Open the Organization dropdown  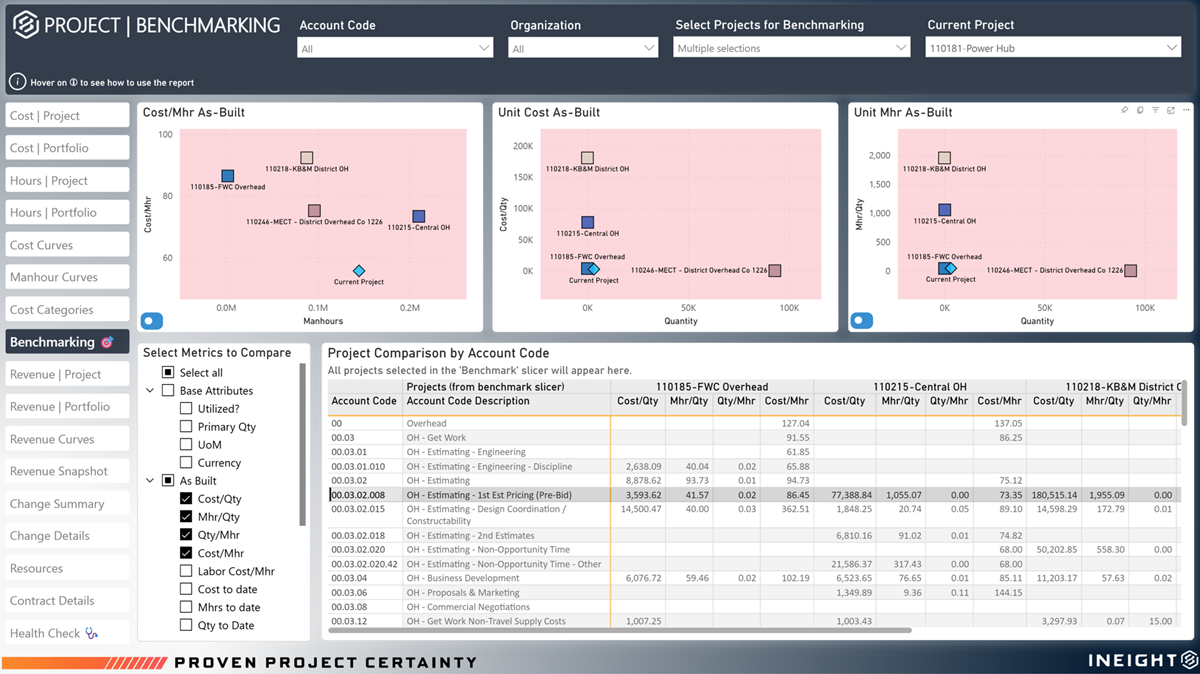(583, 48)
